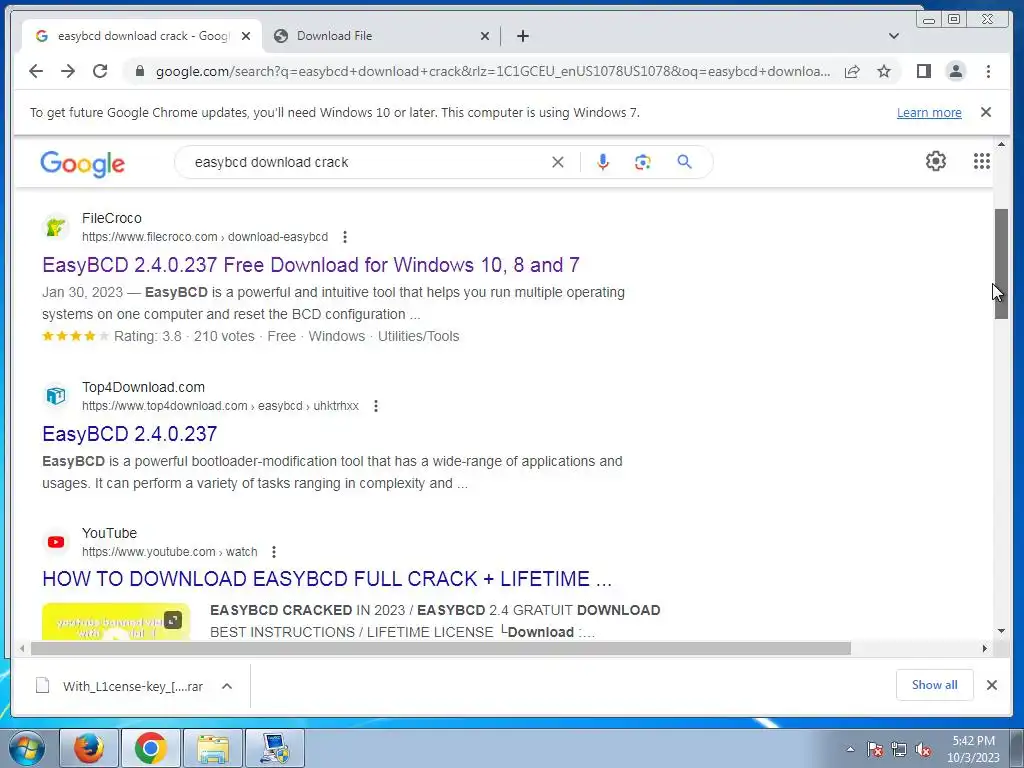Image resolution: width=1024 pixels, height=768 pixels.
Task: Open HOW TO DOWNLOAD EASYBCD FULL CRACK video
Action: point(327,579)
